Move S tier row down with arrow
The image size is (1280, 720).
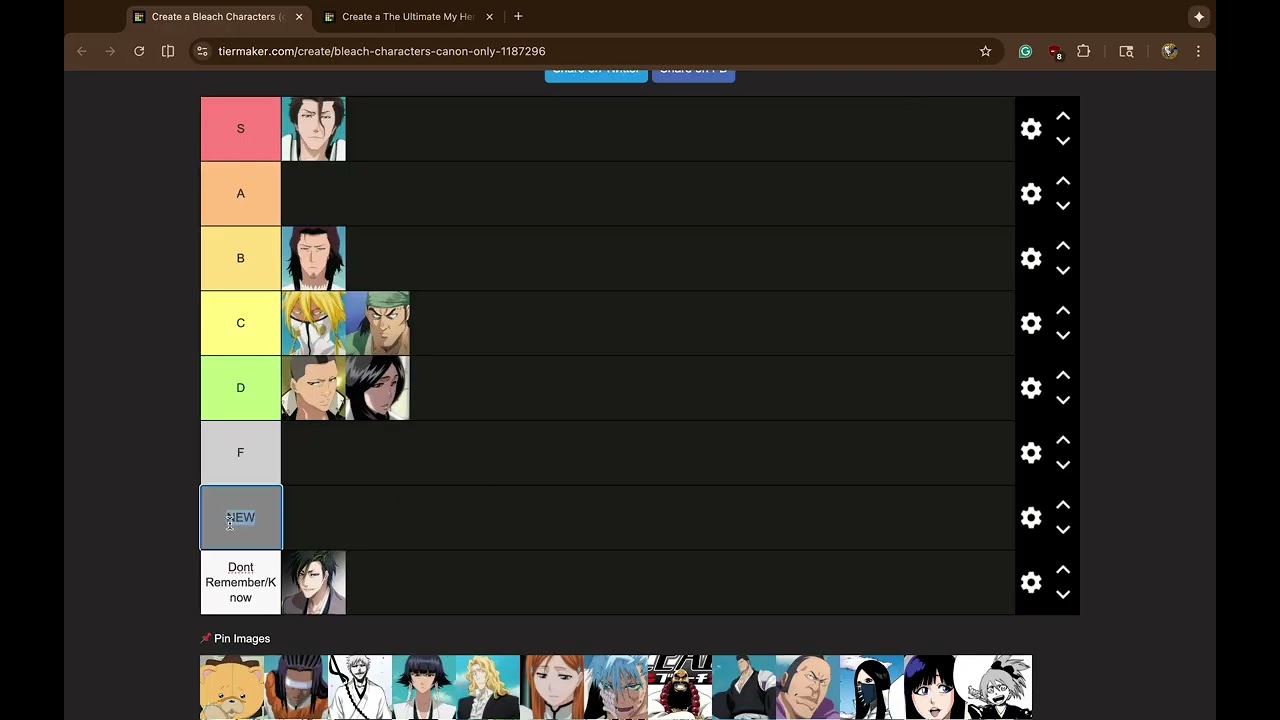(1063, 141)
